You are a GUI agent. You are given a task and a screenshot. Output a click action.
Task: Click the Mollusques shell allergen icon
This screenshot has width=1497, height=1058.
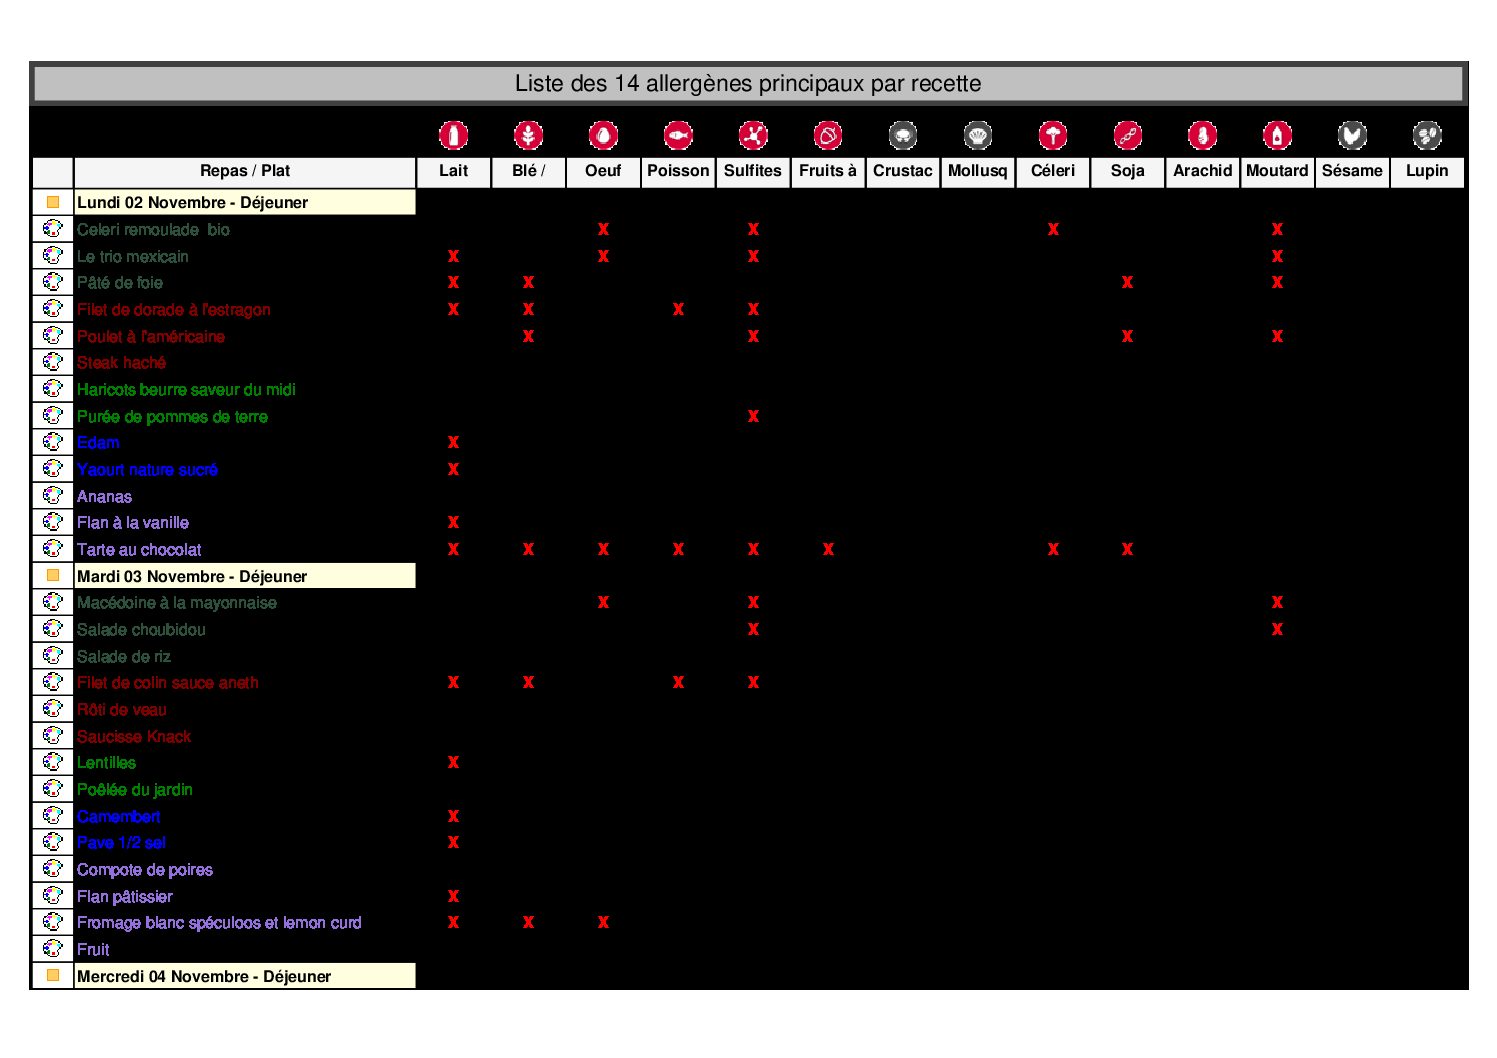pos(978,135)
